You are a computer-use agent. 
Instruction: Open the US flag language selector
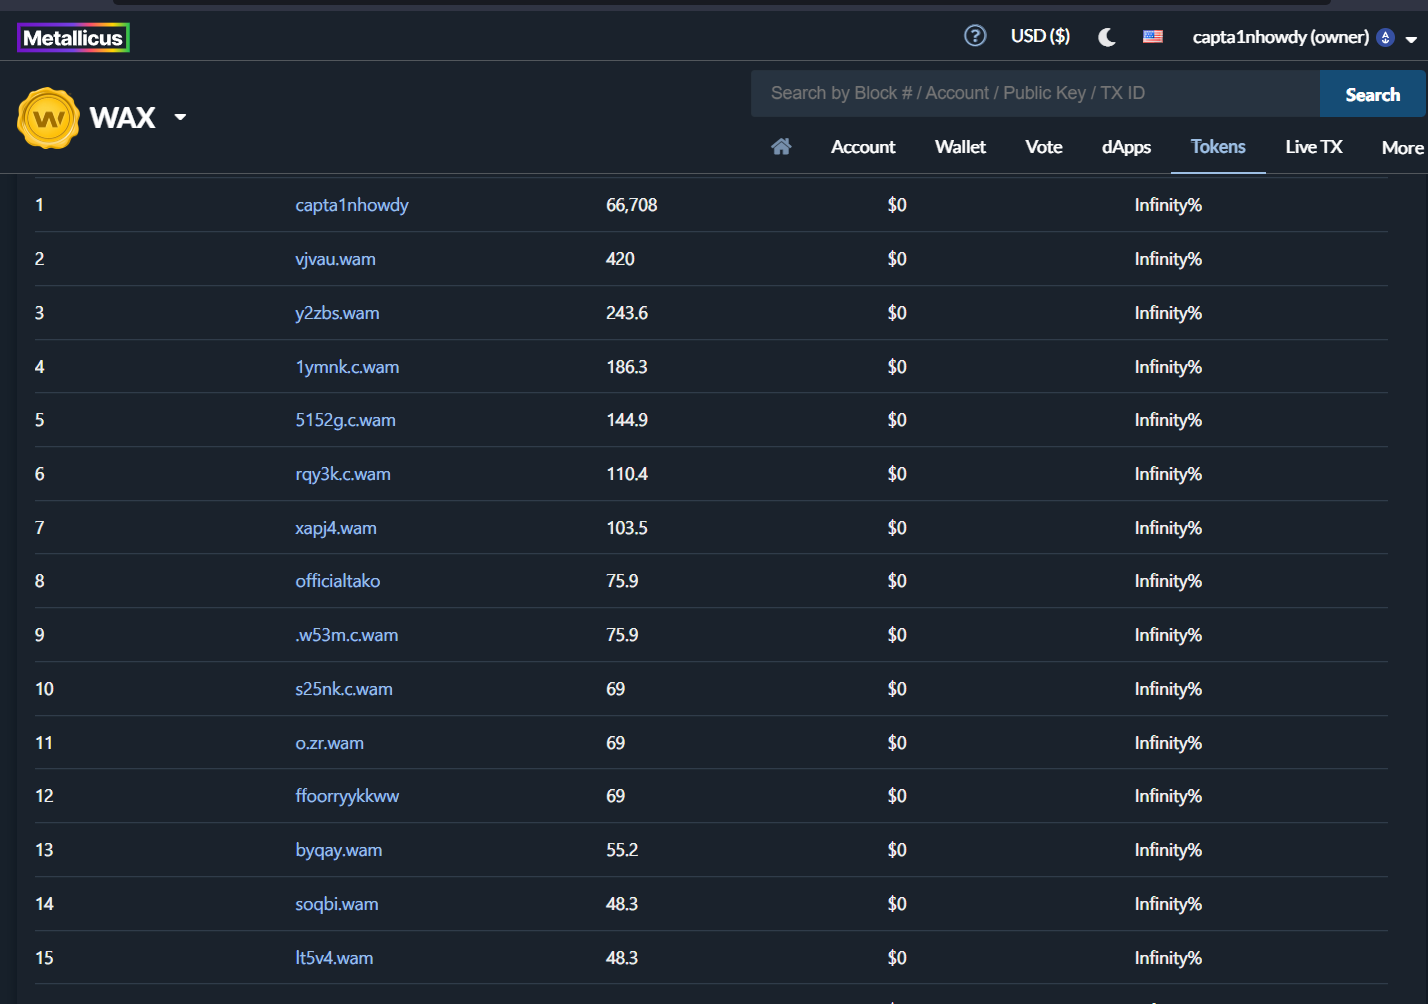[x=1153, y=37]
